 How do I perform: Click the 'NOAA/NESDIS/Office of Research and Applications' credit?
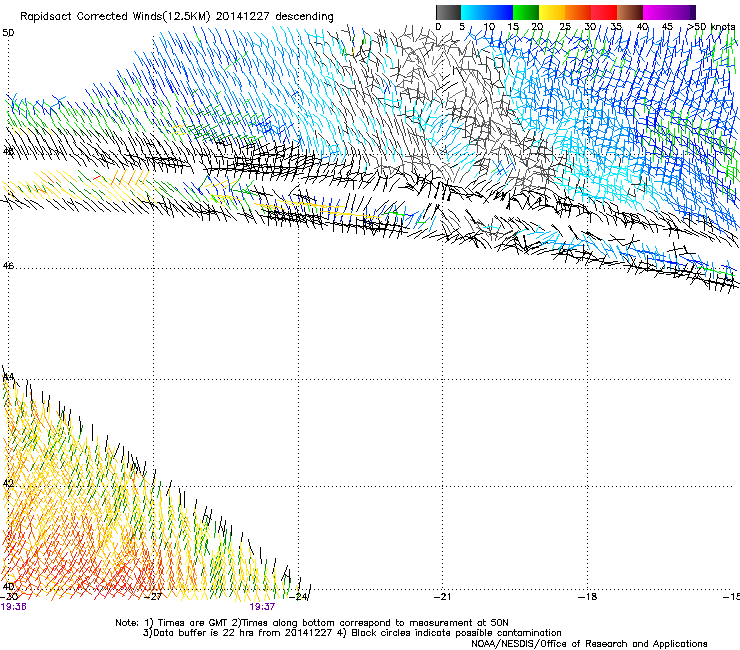[589, 644]
